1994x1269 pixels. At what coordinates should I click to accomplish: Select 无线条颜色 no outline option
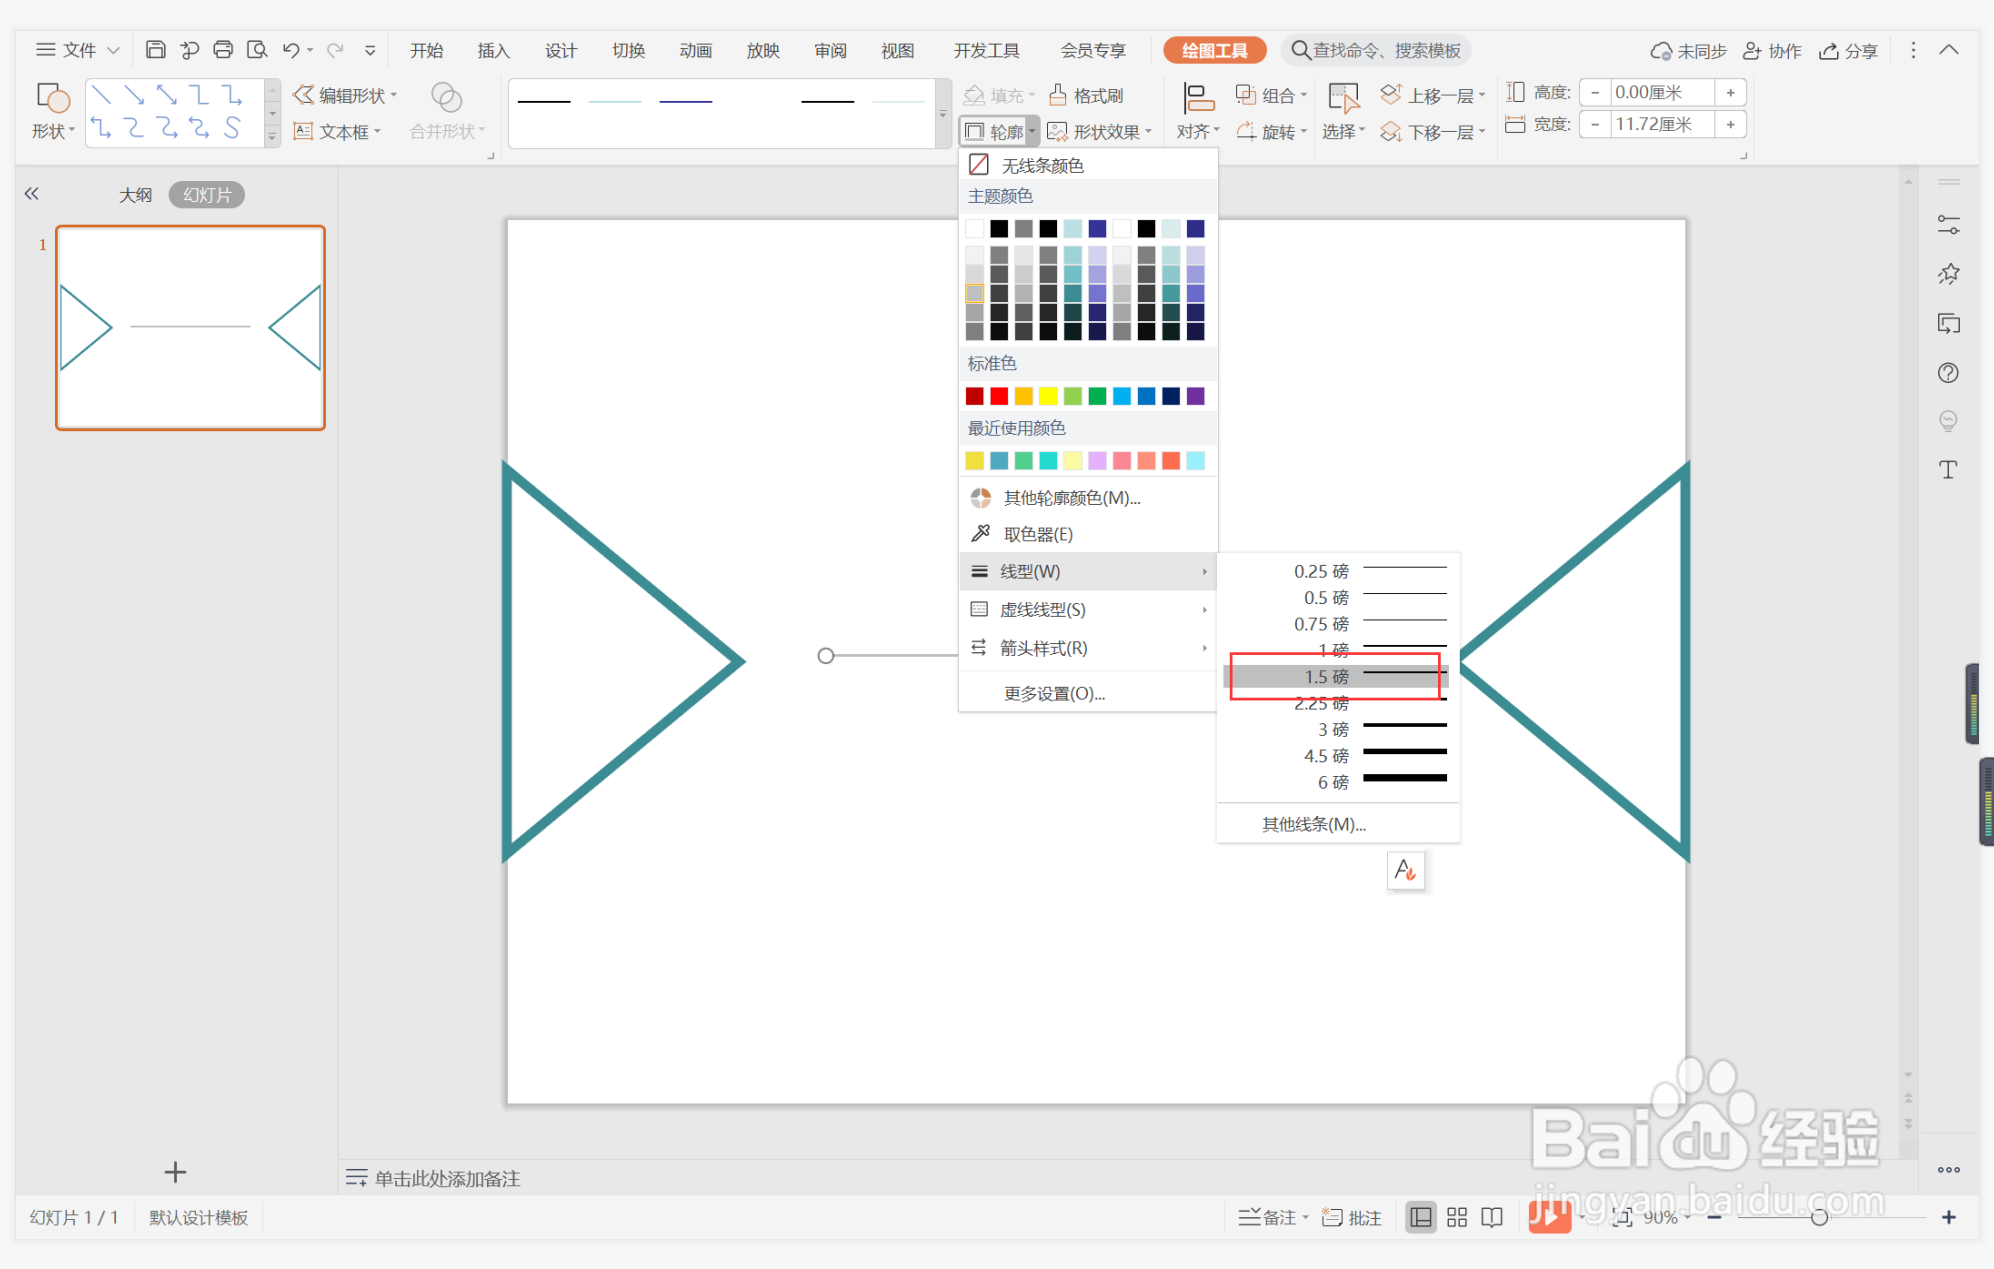pos(1042,165)
